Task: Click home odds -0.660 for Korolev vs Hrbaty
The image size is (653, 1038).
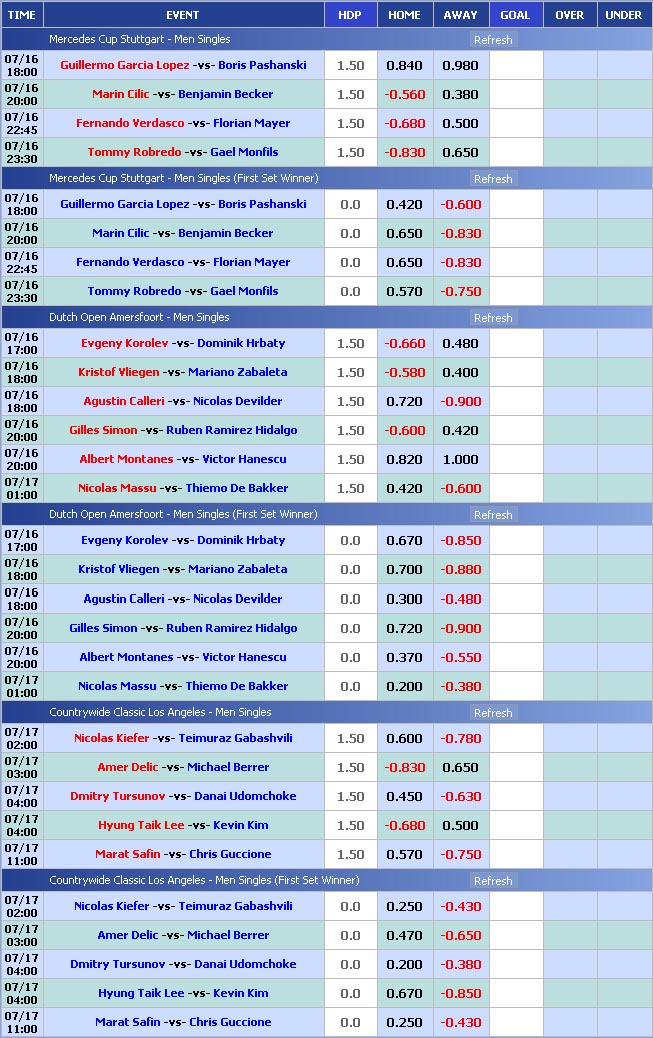Action: (404, 343)
